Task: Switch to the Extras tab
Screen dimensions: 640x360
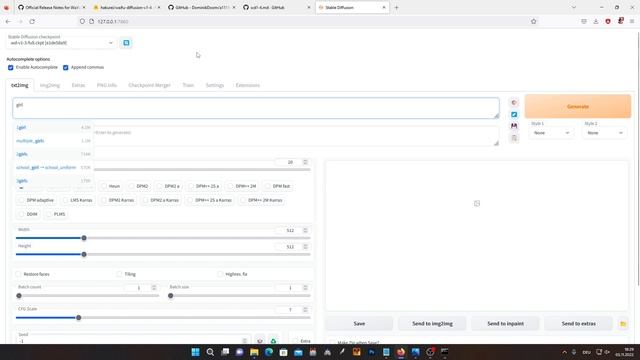Action: point(78,85)
